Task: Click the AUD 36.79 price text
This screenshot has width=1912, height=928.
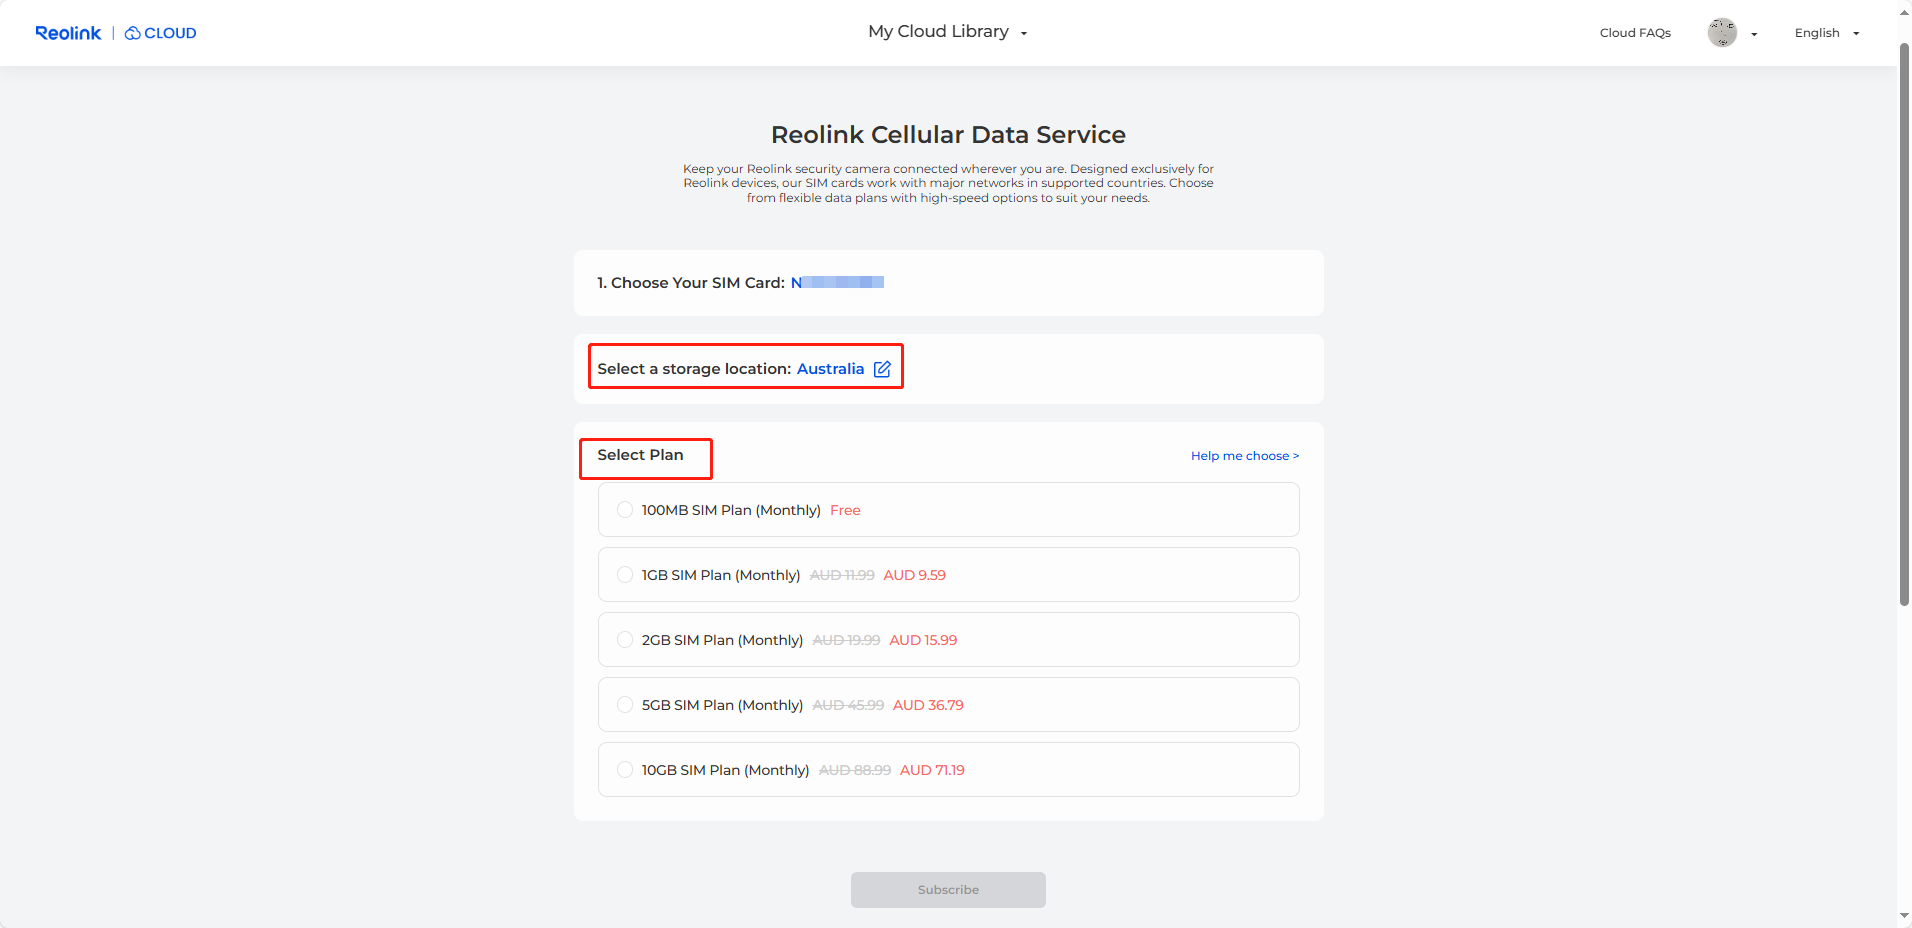Action: [928, 705]
